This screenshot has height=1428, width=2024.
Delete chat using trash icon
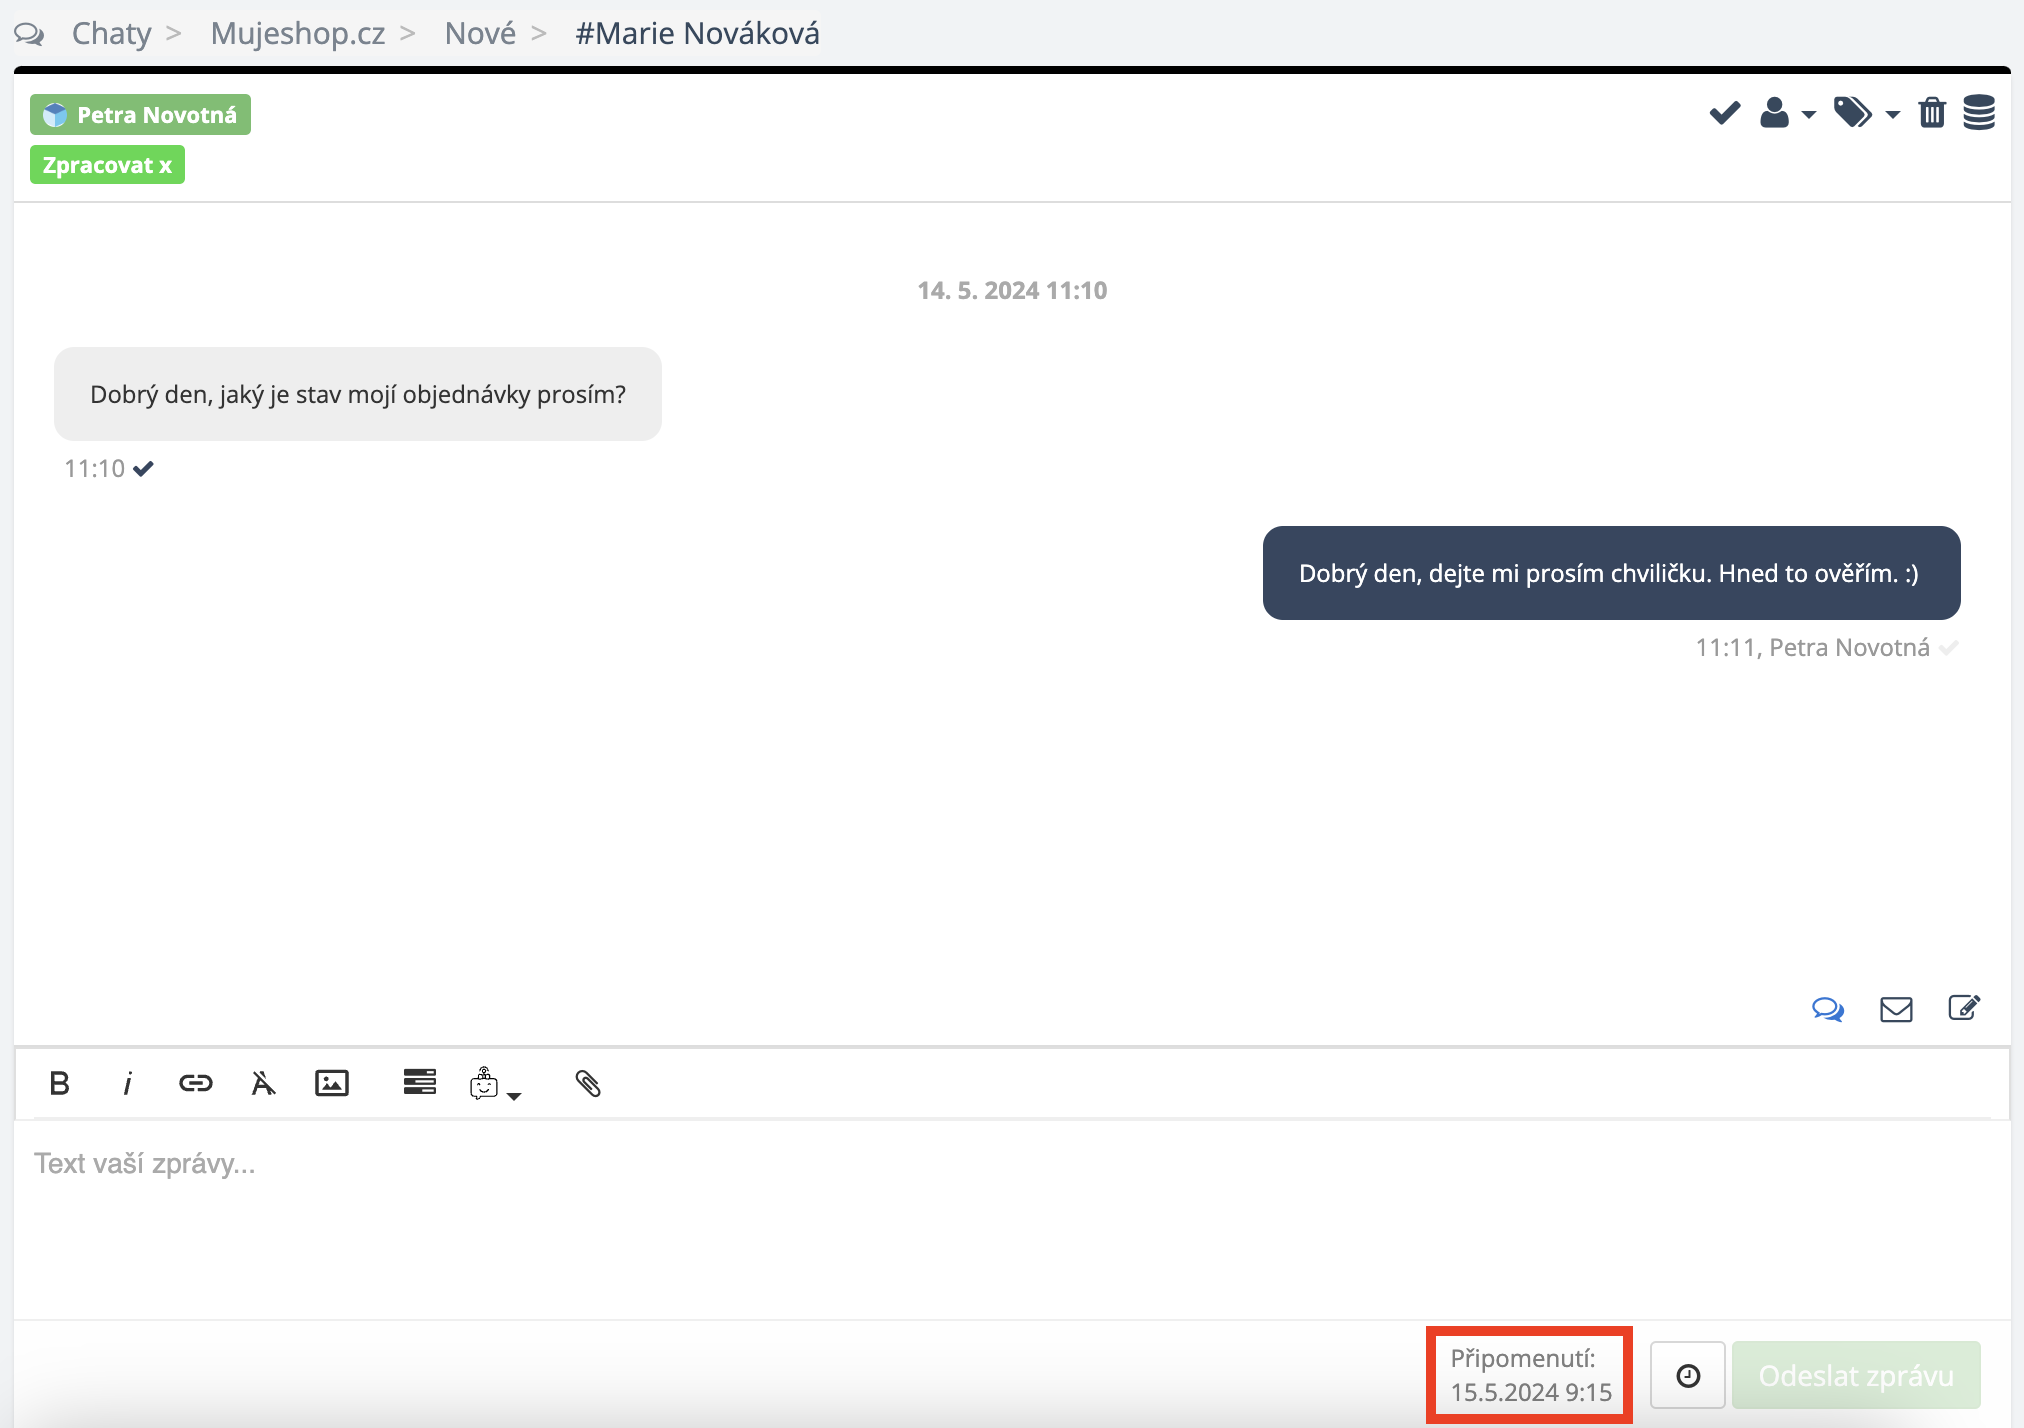[1932, 113]
